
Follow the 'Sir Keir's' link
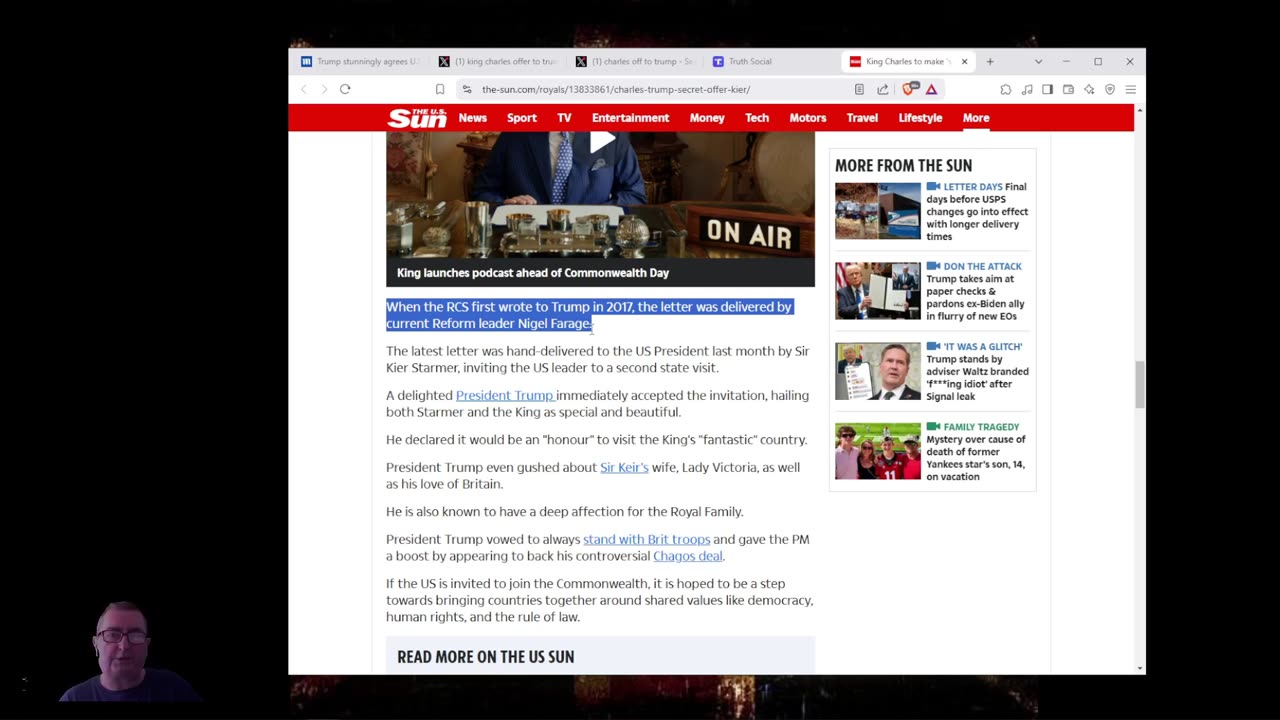624,467
